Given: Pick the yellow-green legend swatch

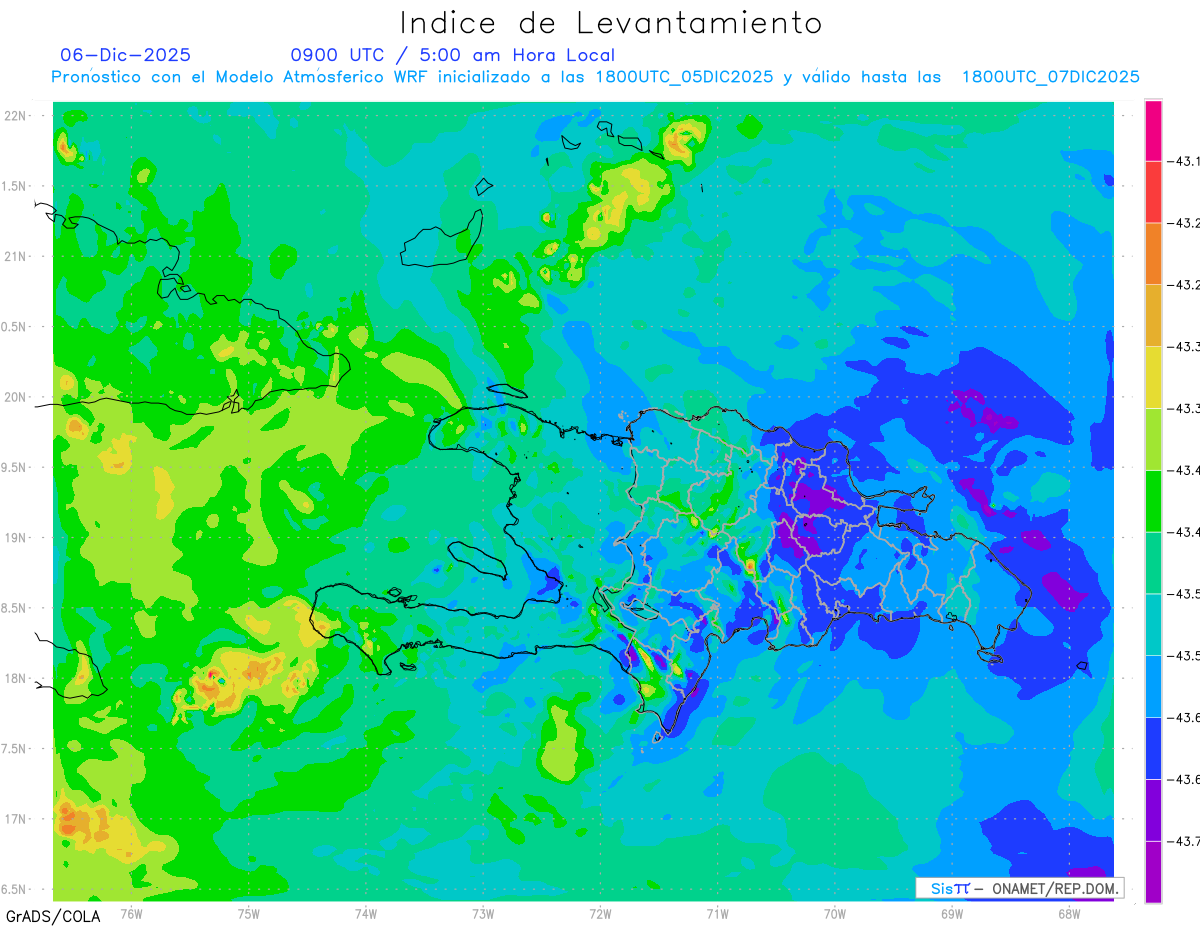Looking at the screenshot, I should click(x=1153, y=439).
